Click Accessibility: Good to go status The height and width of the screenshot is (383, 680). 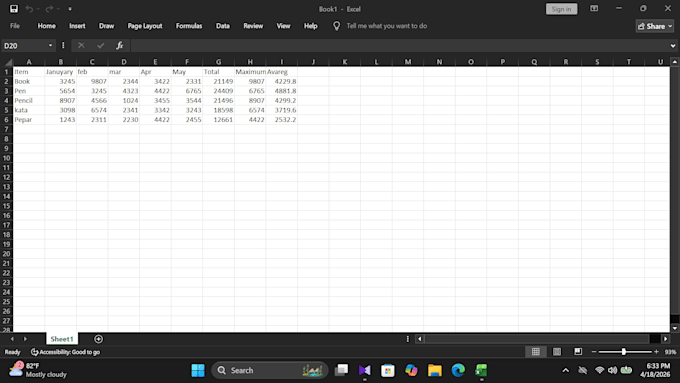pyautogui.click(x=65, y=352)
